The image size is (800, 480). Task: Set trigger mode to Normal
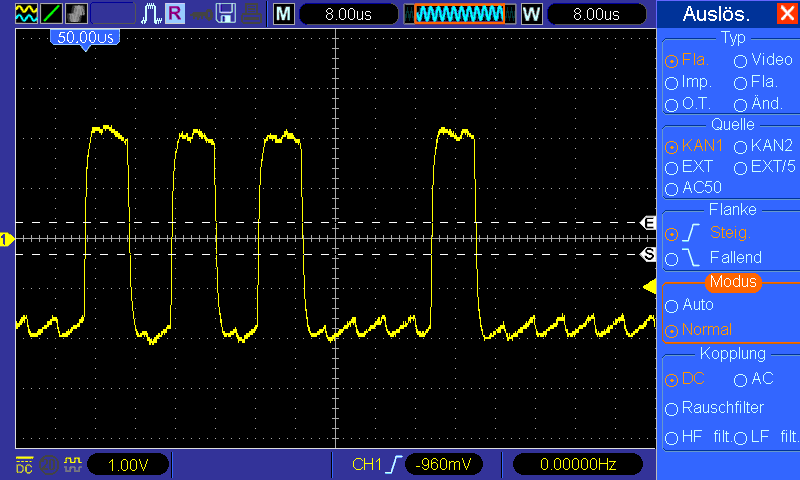click(698, 330)
